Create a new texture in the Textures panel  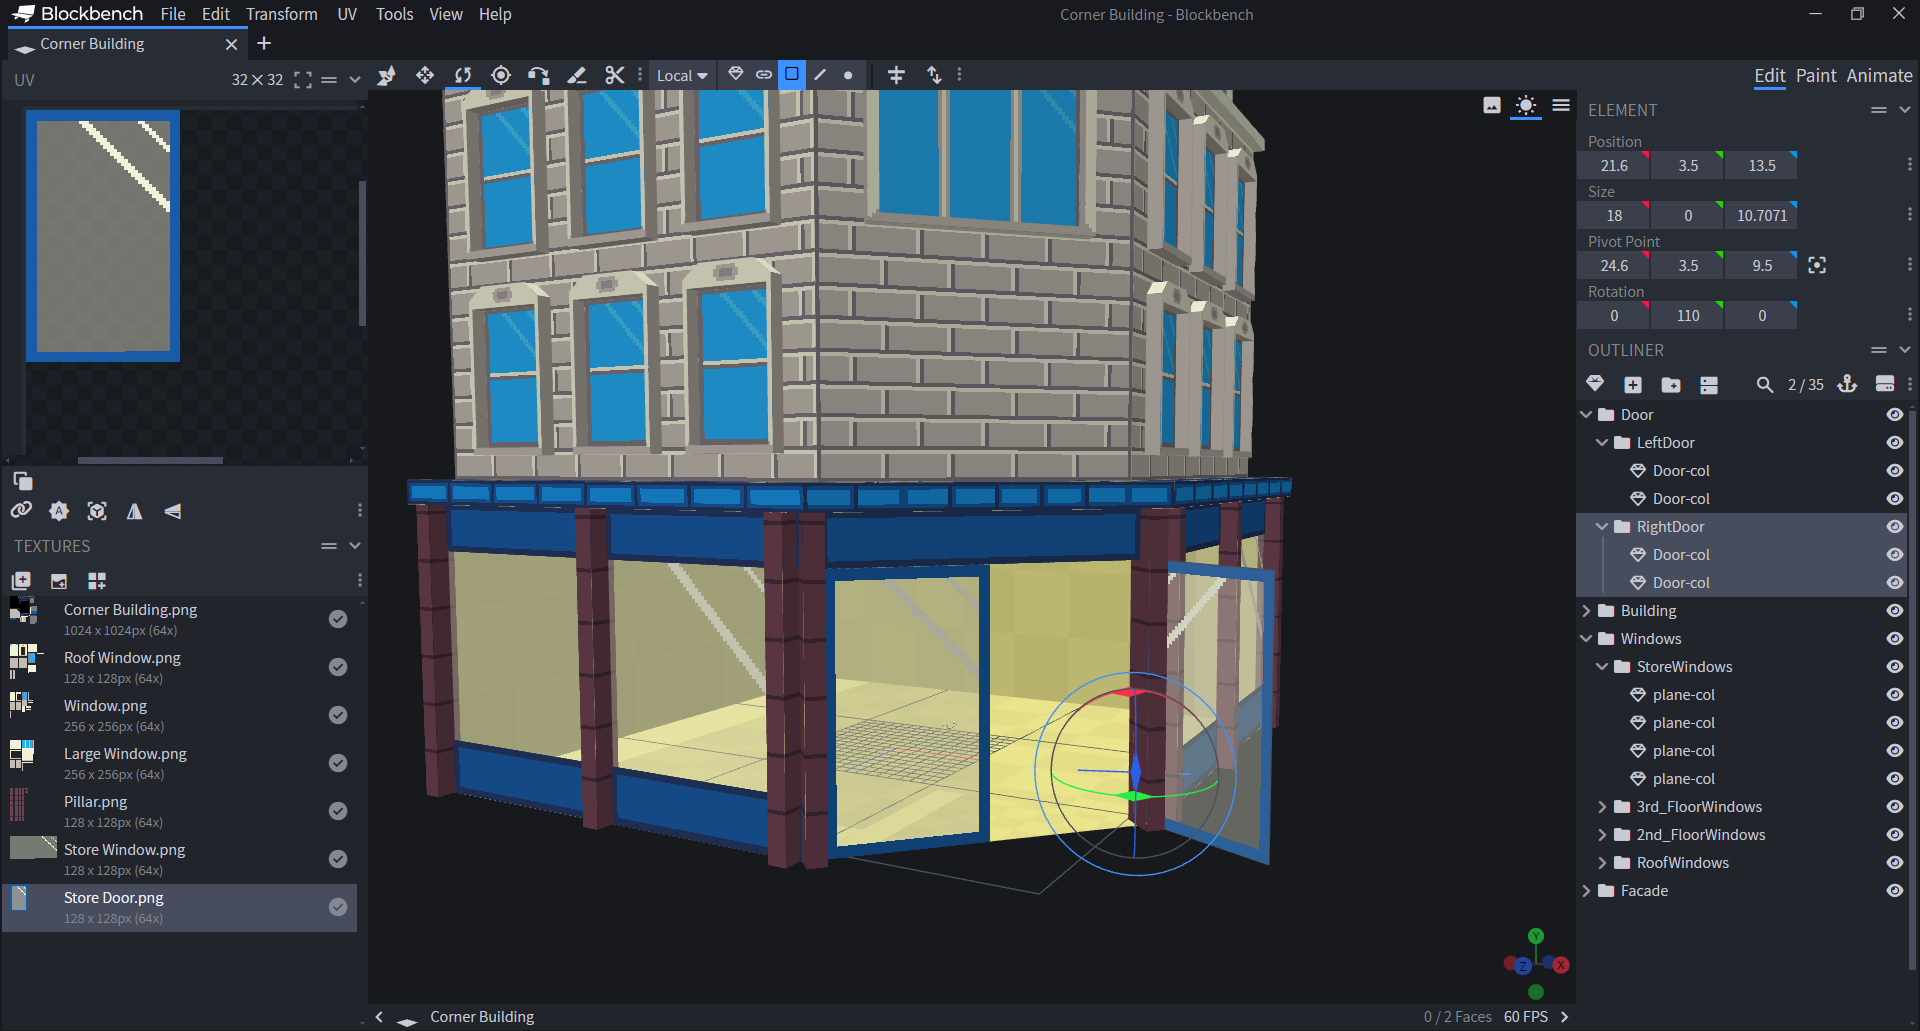coord(21,580)
